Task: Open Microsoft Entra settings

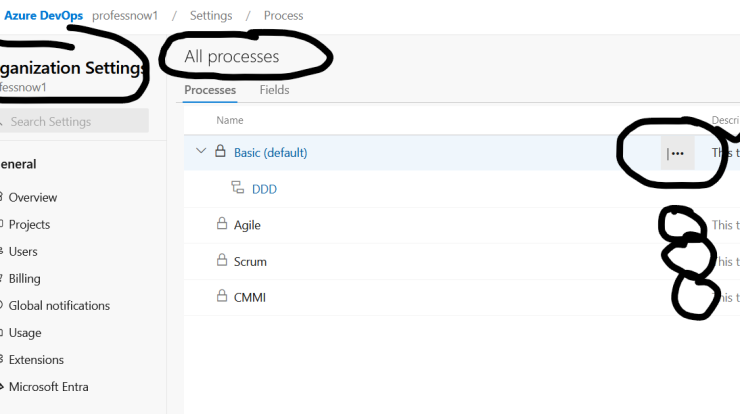Action: coord(48,387)
